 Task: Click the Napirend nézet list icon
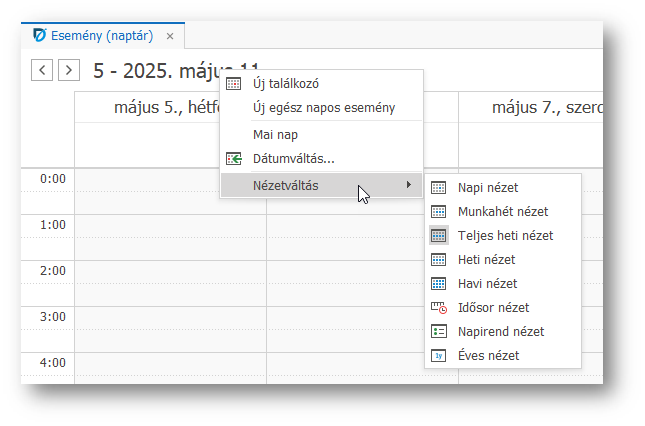point(438,331)
